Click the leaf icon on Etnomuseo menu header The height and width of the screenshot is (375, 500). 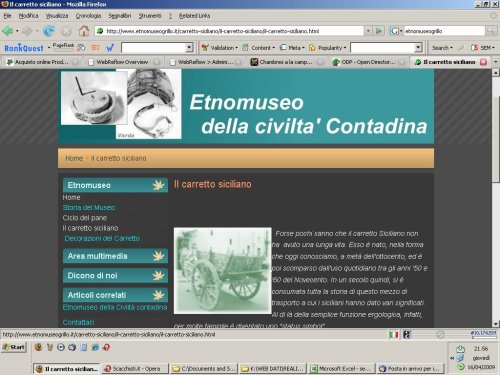point(158,185)
